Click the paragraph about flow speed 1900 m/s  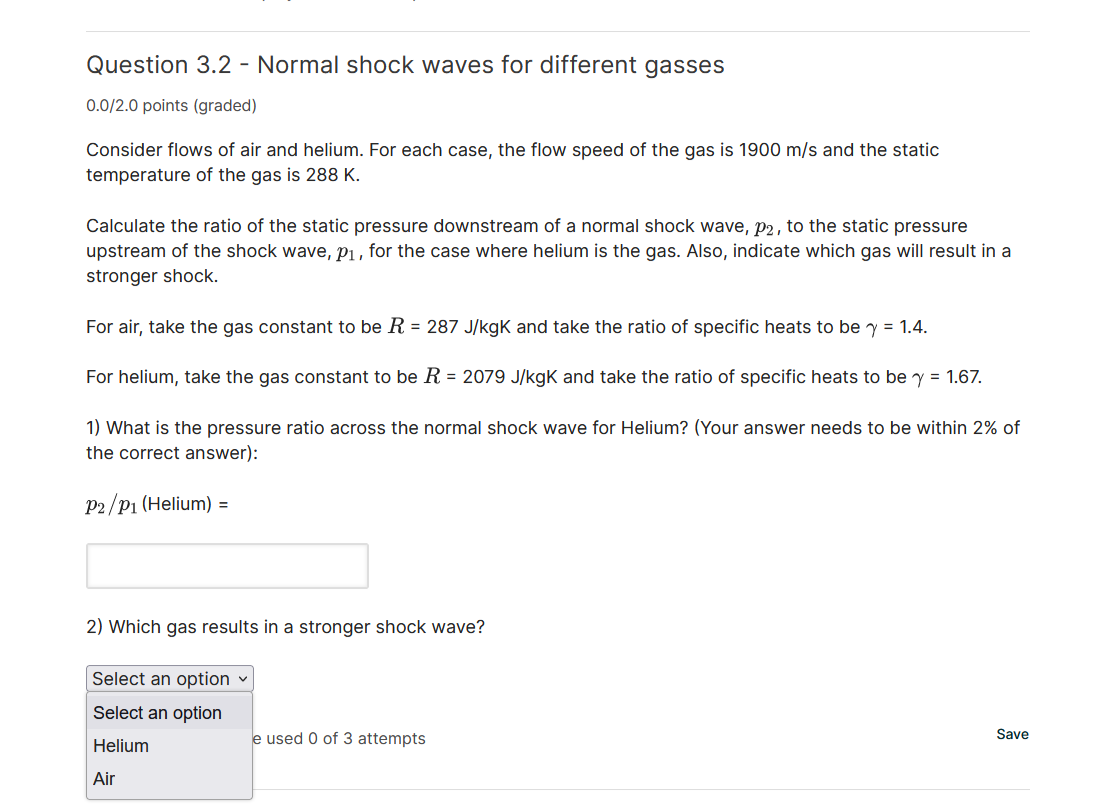512,149
